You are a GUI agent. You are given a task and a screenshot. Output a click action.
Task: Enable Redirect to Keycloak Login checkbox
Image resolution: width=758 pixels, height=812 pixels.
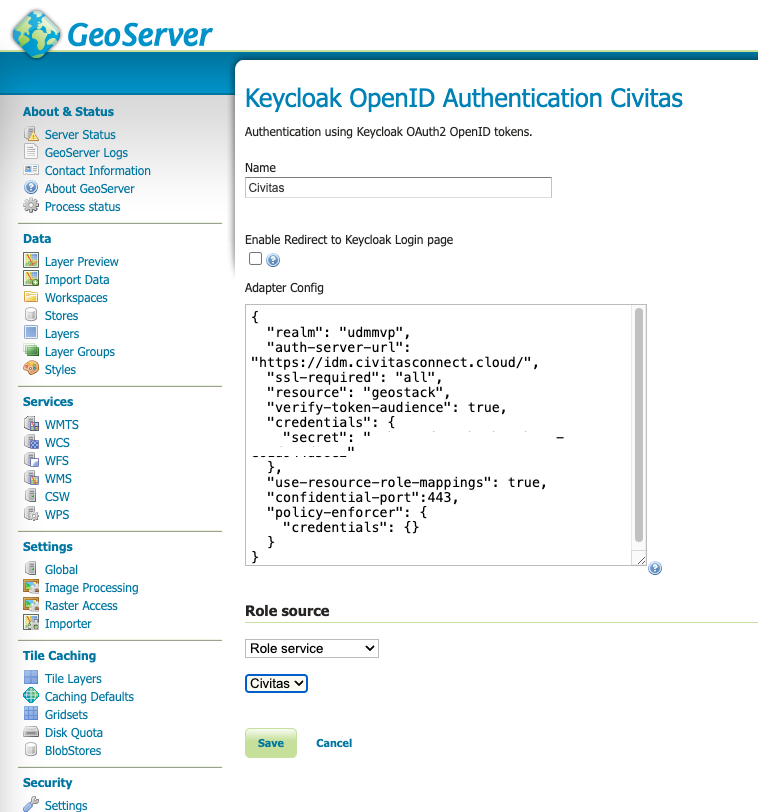pos(255,258)
